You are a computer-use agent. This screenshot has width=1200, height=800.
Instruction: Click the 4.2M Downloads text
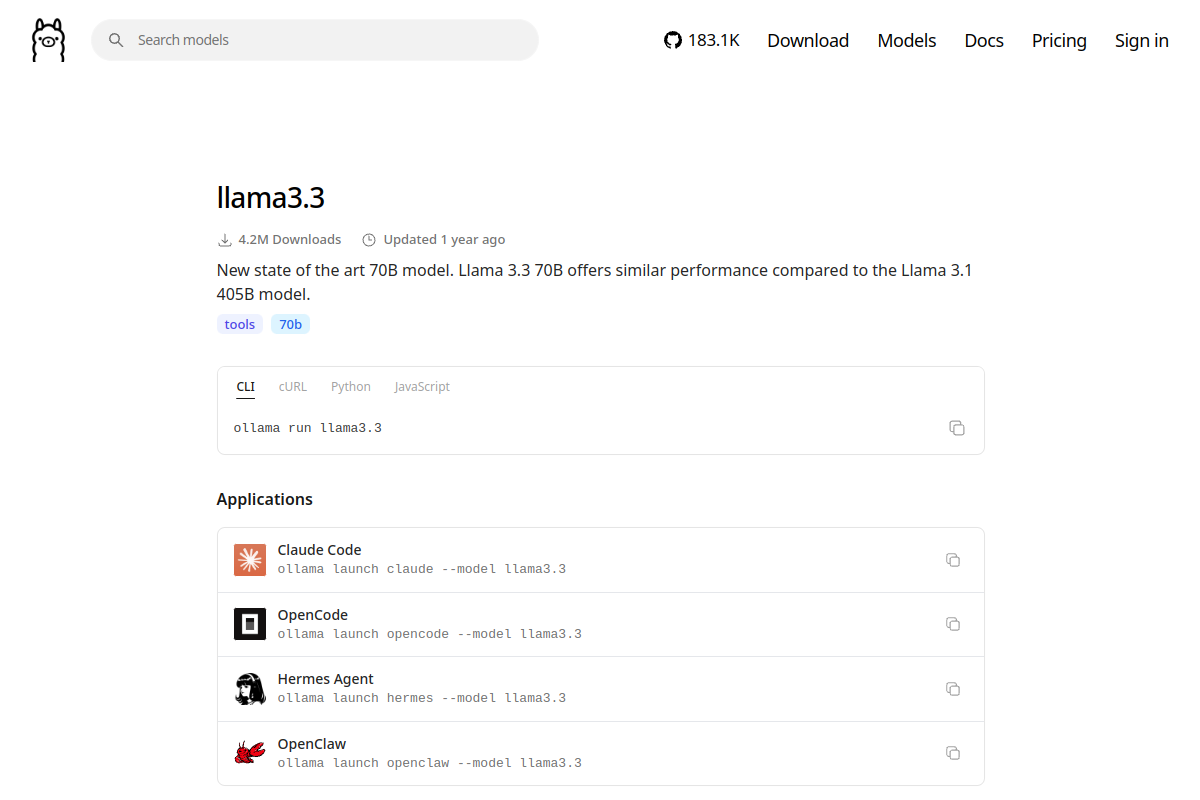click(290, 240)
